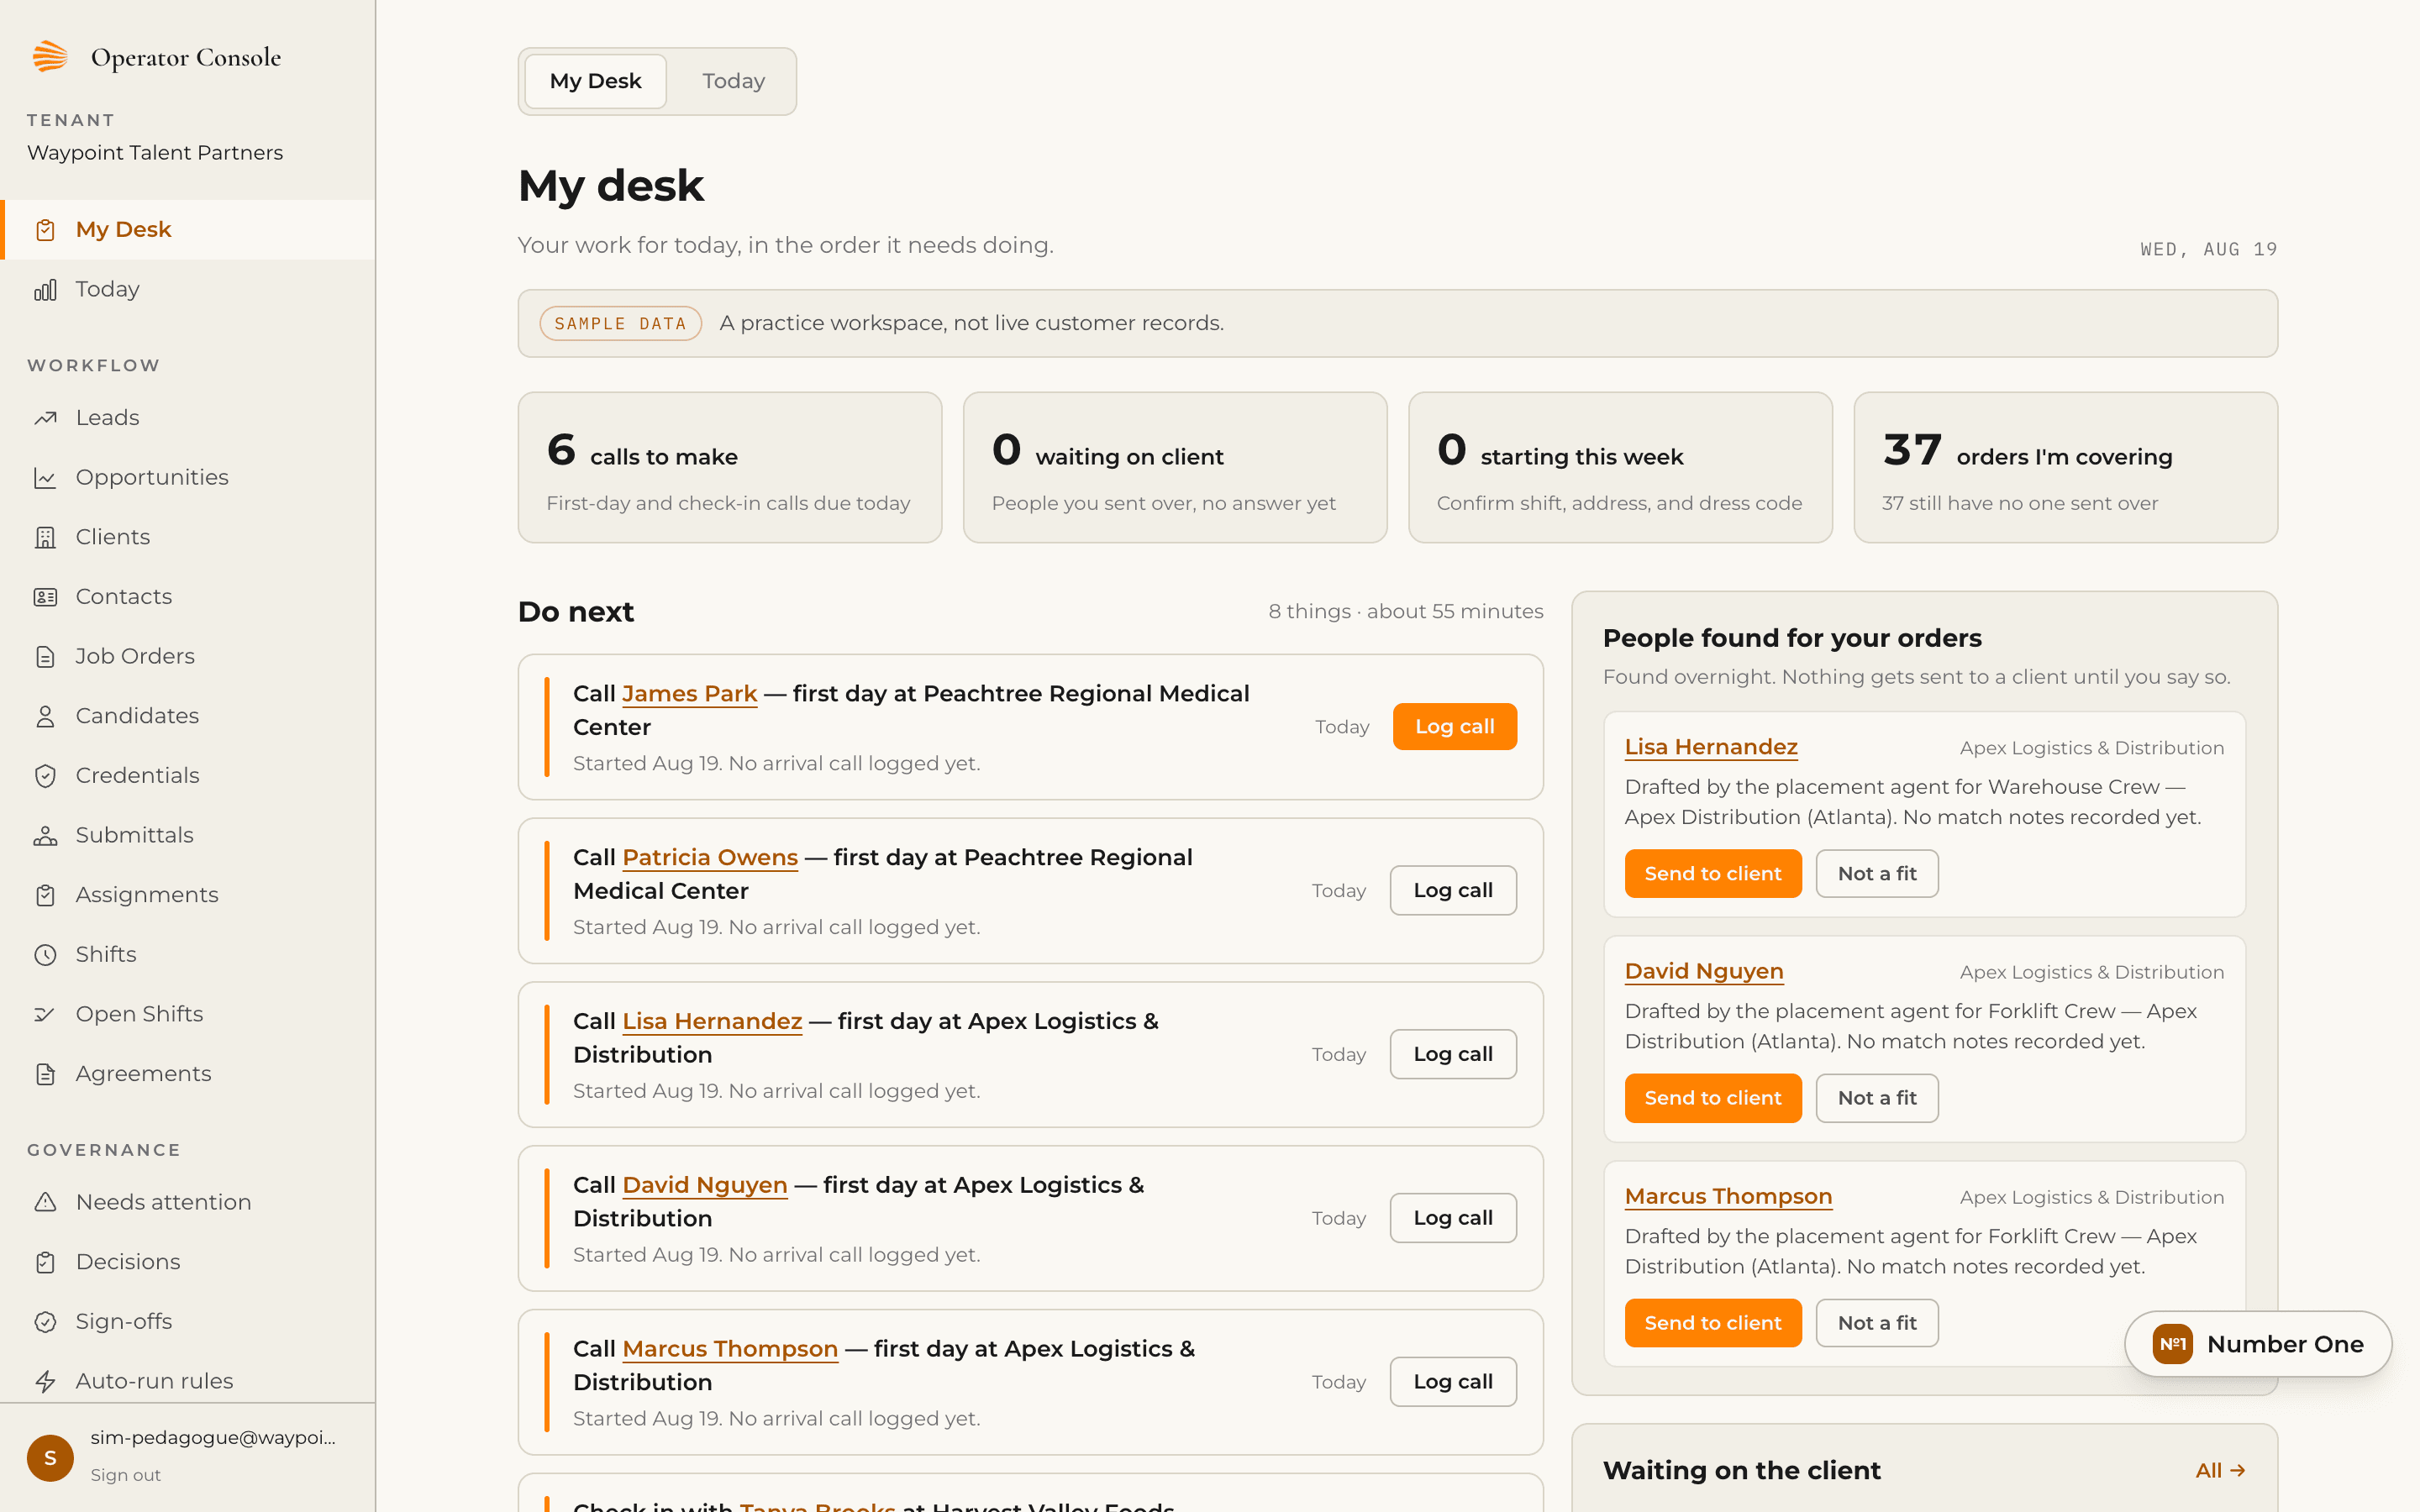Click the Today bar-chart icon in sidebar

click(x=45, y=290)
